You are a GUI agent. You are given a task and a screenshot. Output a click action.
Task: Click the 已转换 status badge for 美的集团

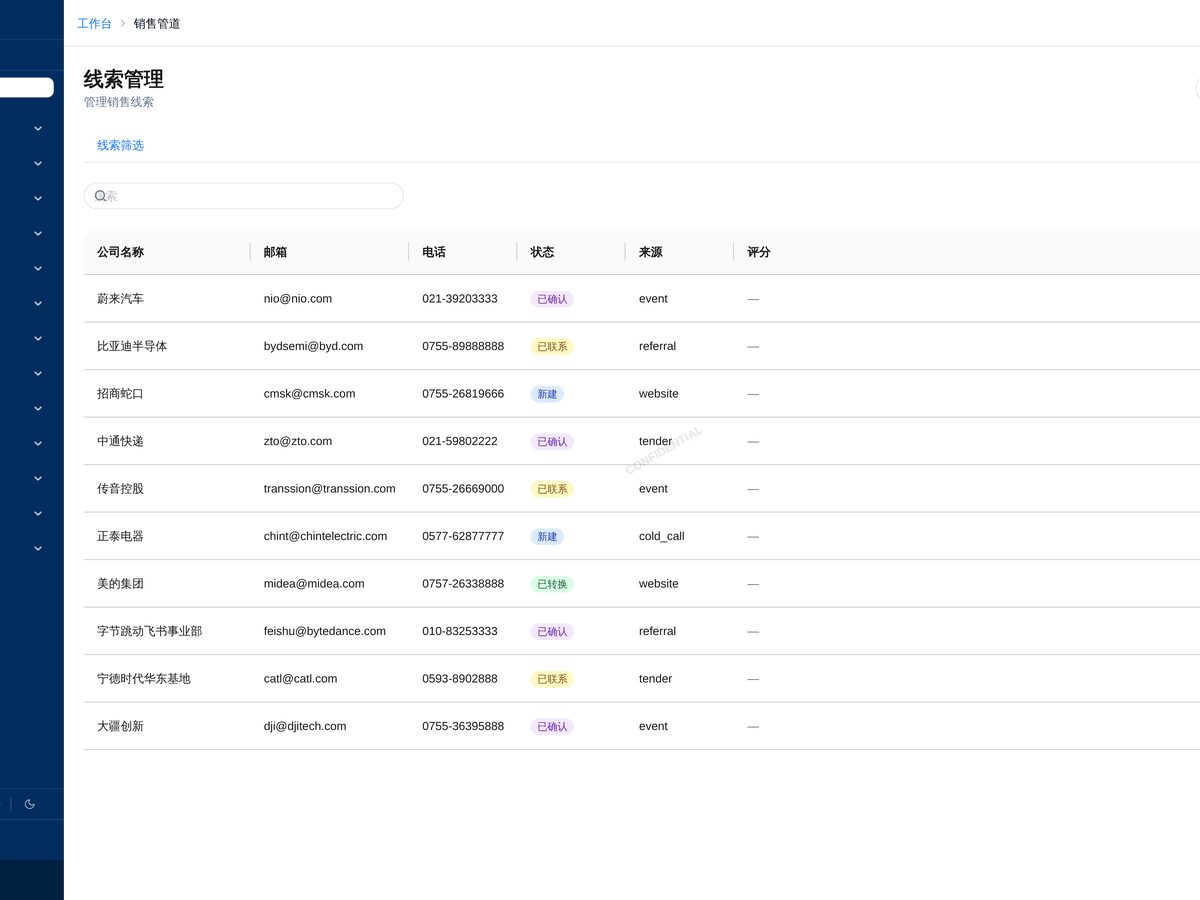point(552,584)
